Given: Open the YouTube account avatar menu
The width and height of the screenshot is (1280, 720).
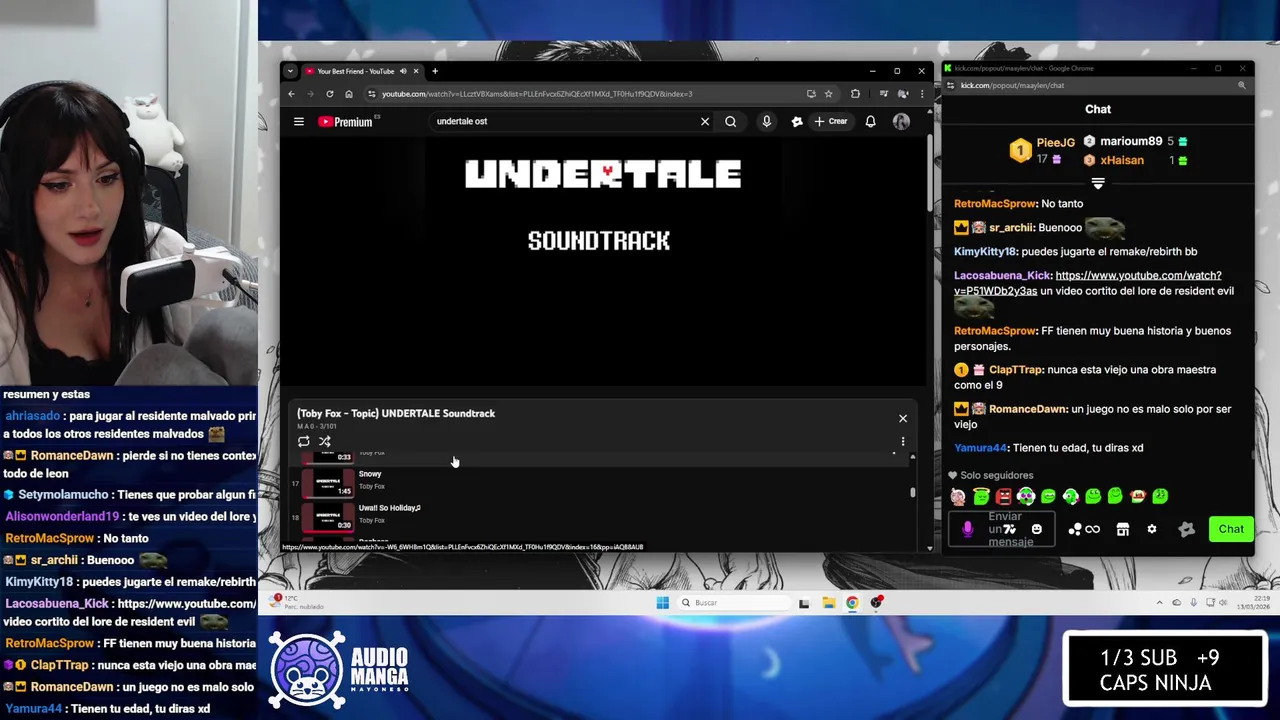Looking at the screenshot, I should 901,122.
